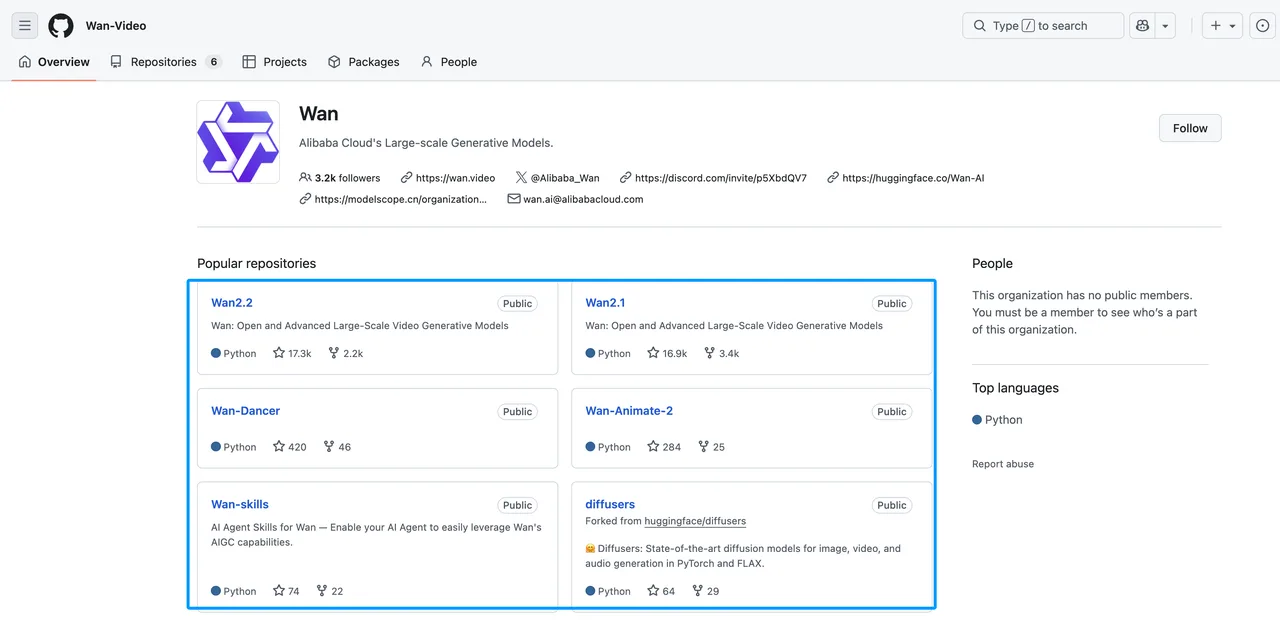Click the Public badge on Wan-Animate-2
The height and width of the screenshot is (644, 1280).
(892, 412)
